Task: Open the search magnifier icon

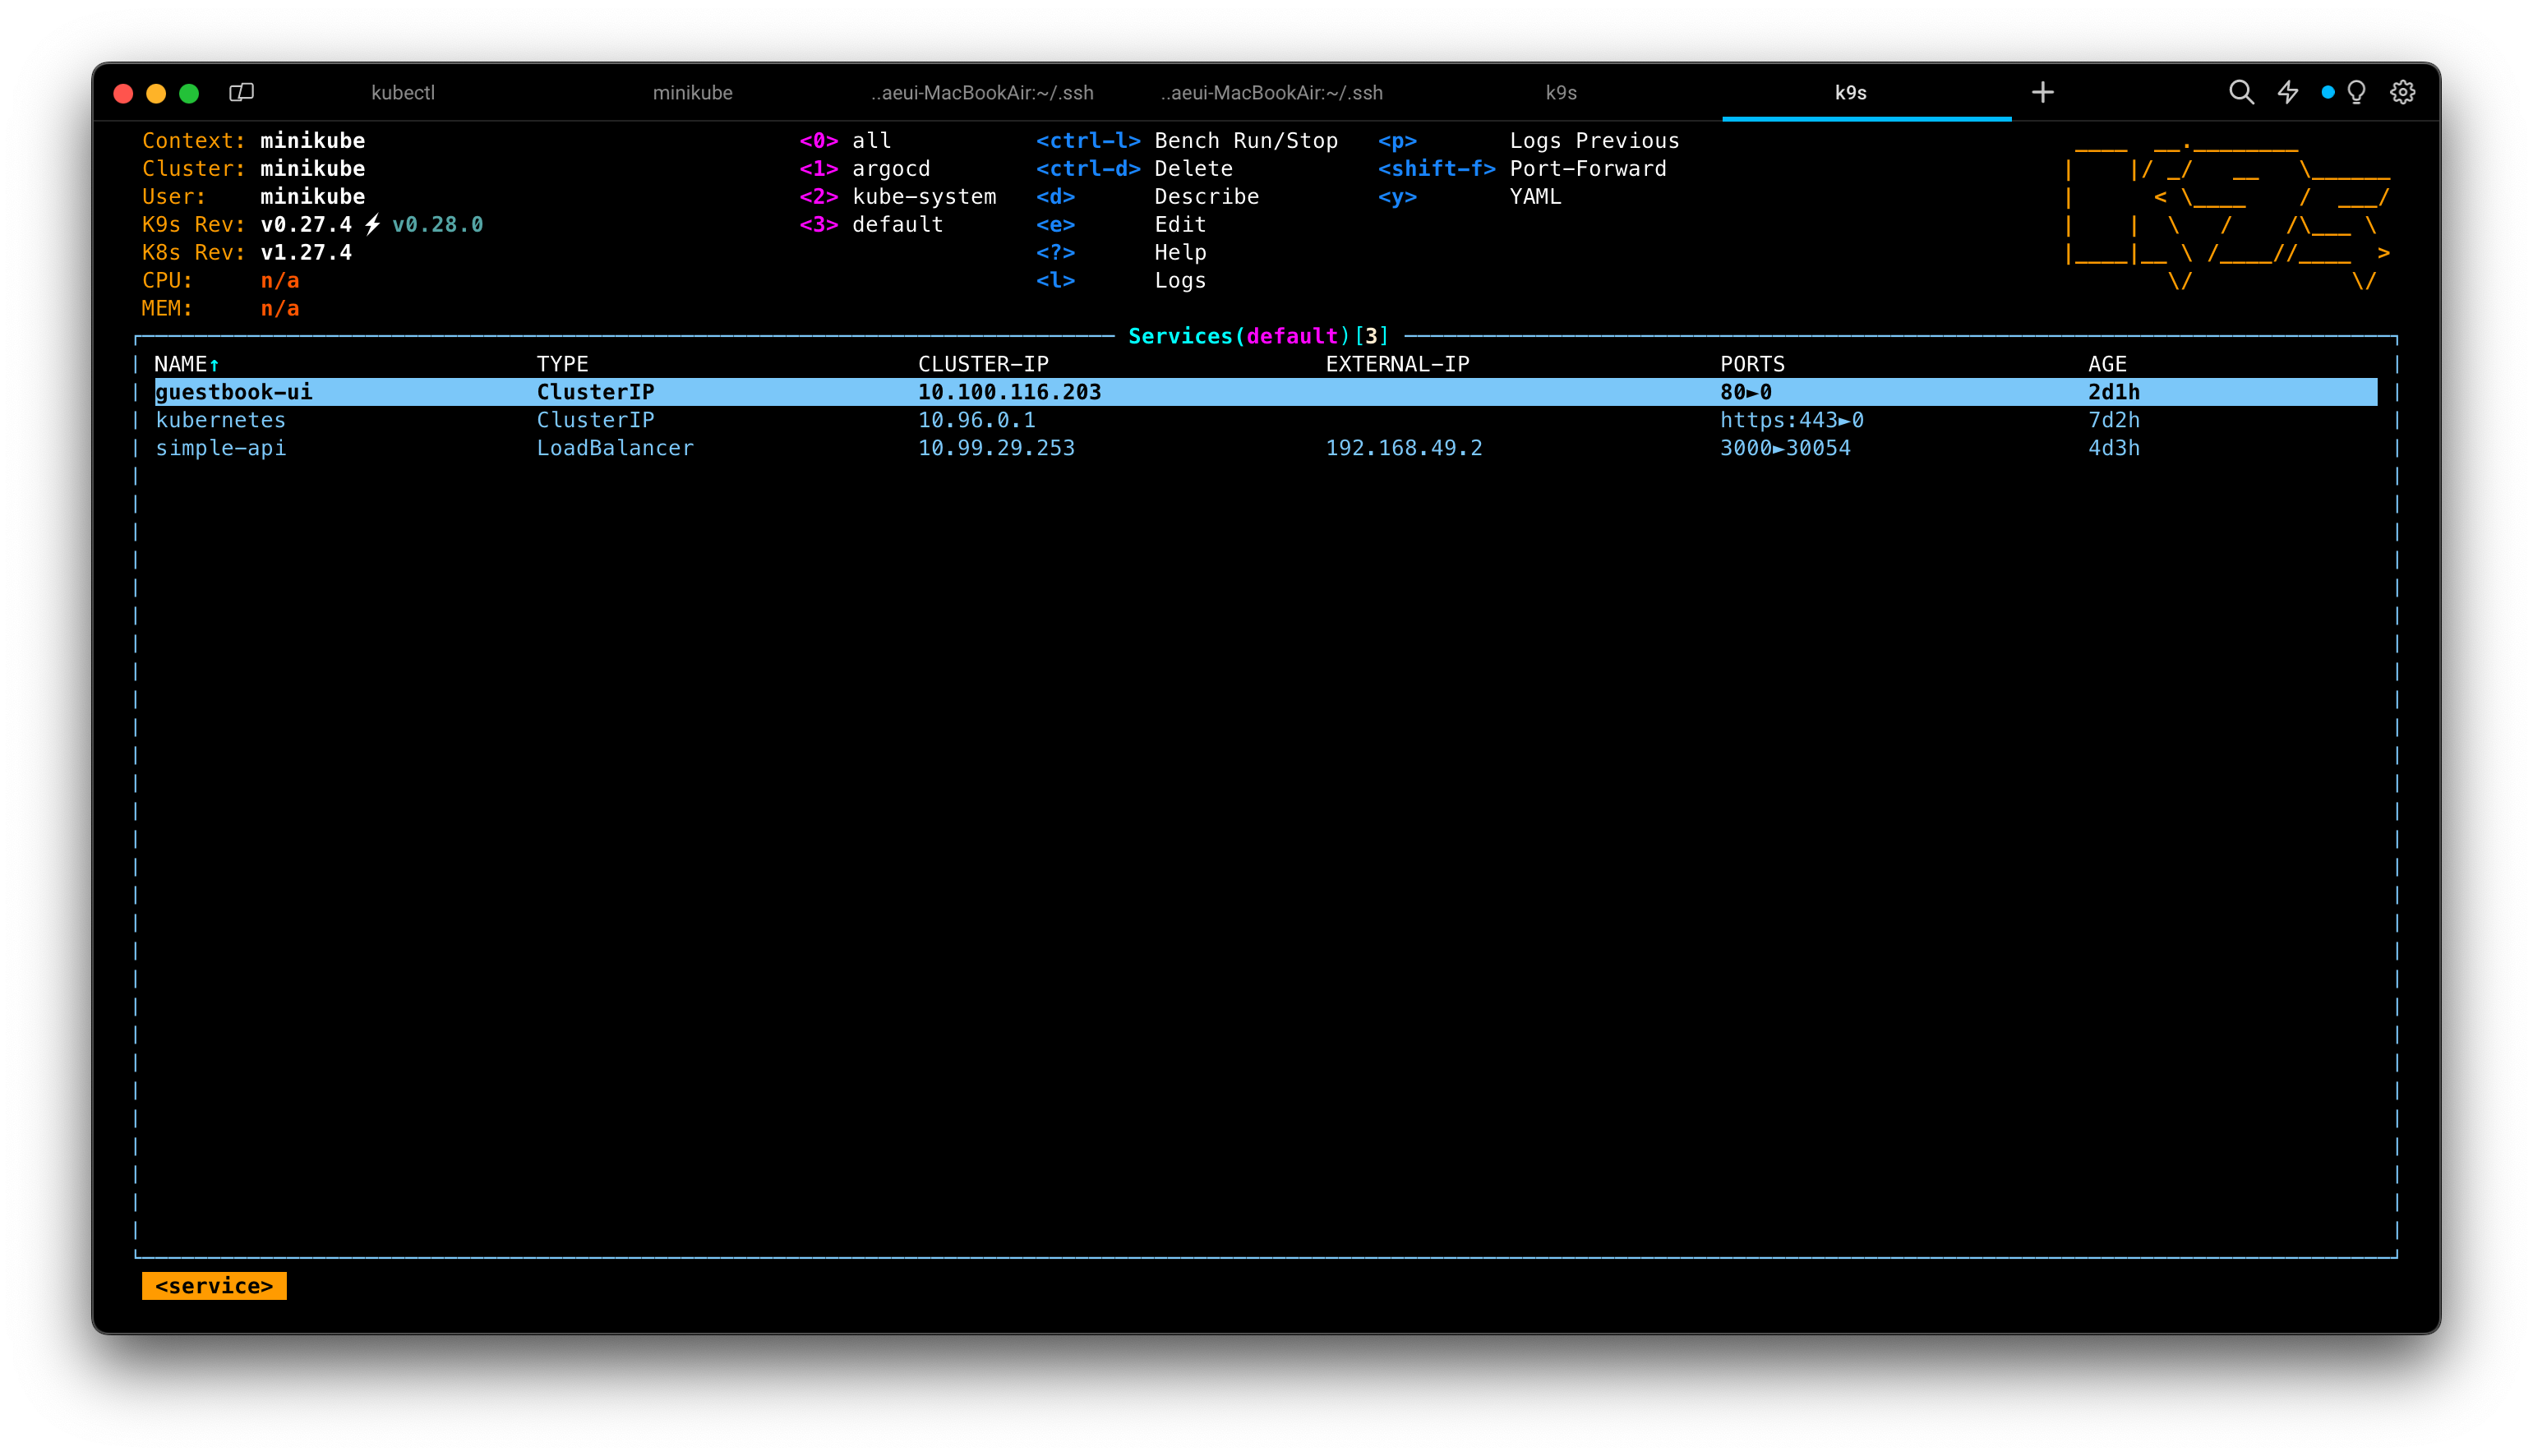Action: [x=2241, y=93]
